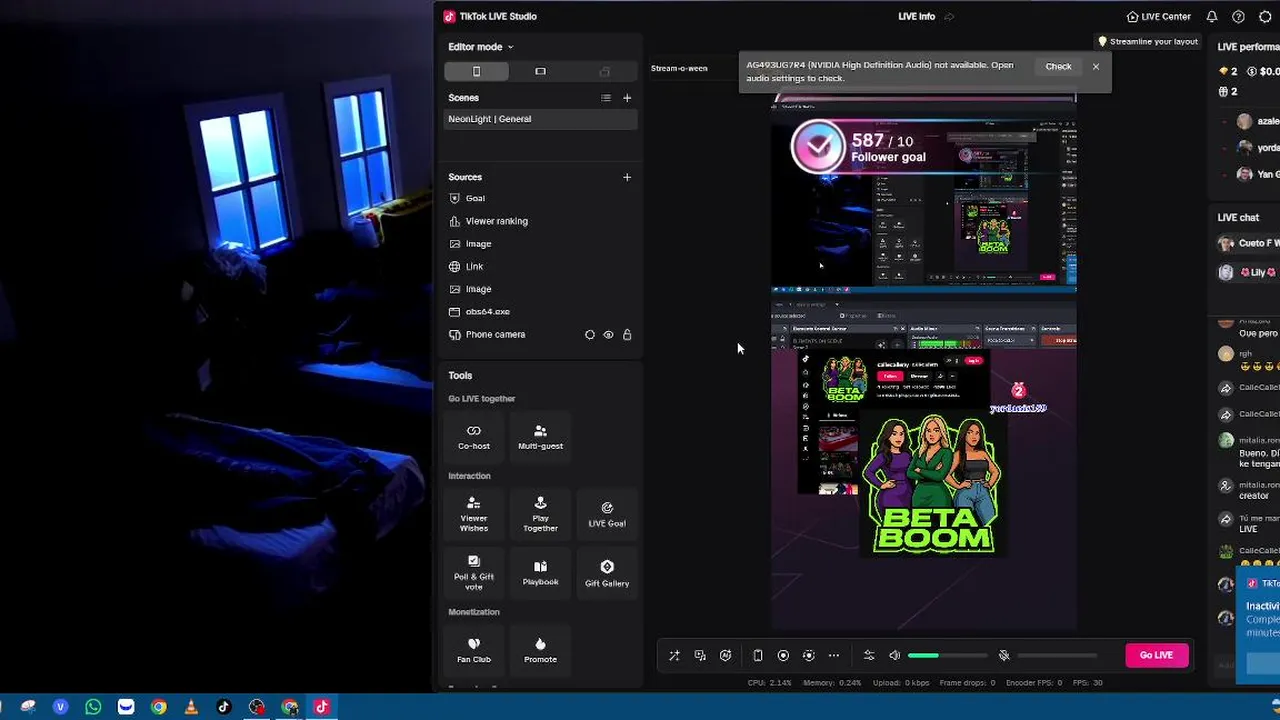Open the black TikTok taskbar icon
The height and width of the screenshot is (720, 1280).
coord(224,707)
